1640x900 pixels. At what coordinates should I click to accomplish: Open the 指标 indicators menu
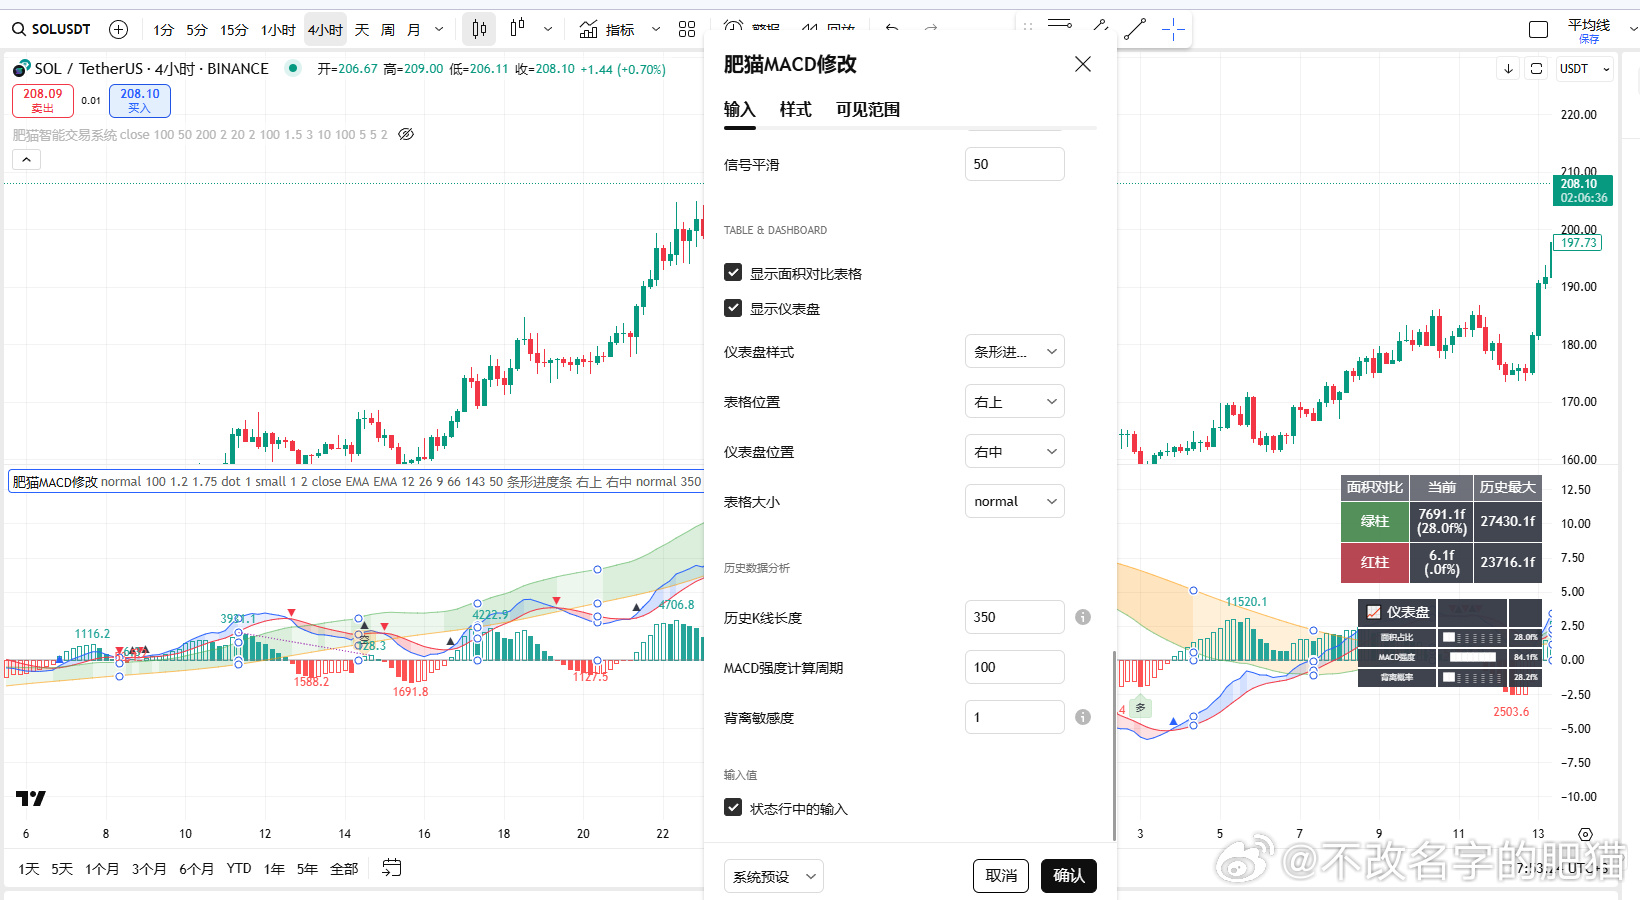click(607, 29)
